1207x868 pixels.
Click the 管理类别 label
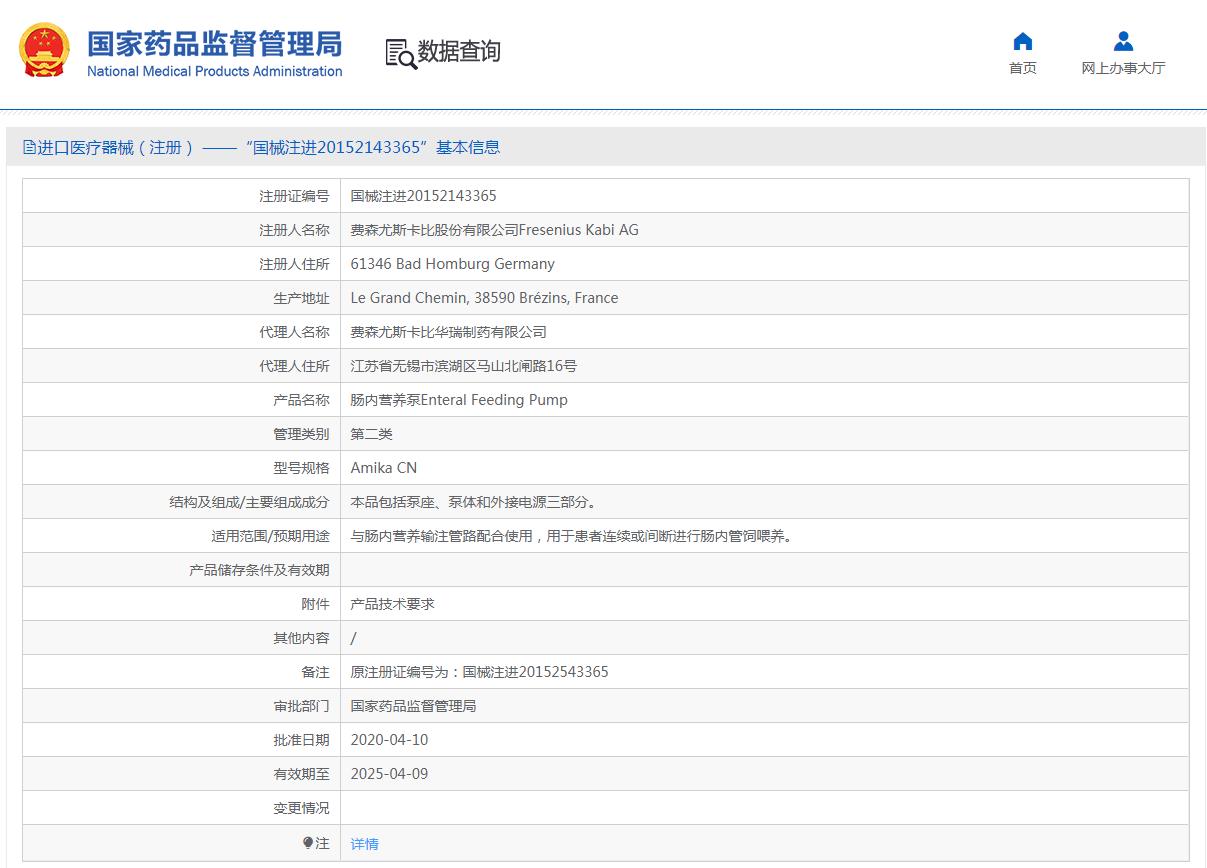(x=301, y=434)
